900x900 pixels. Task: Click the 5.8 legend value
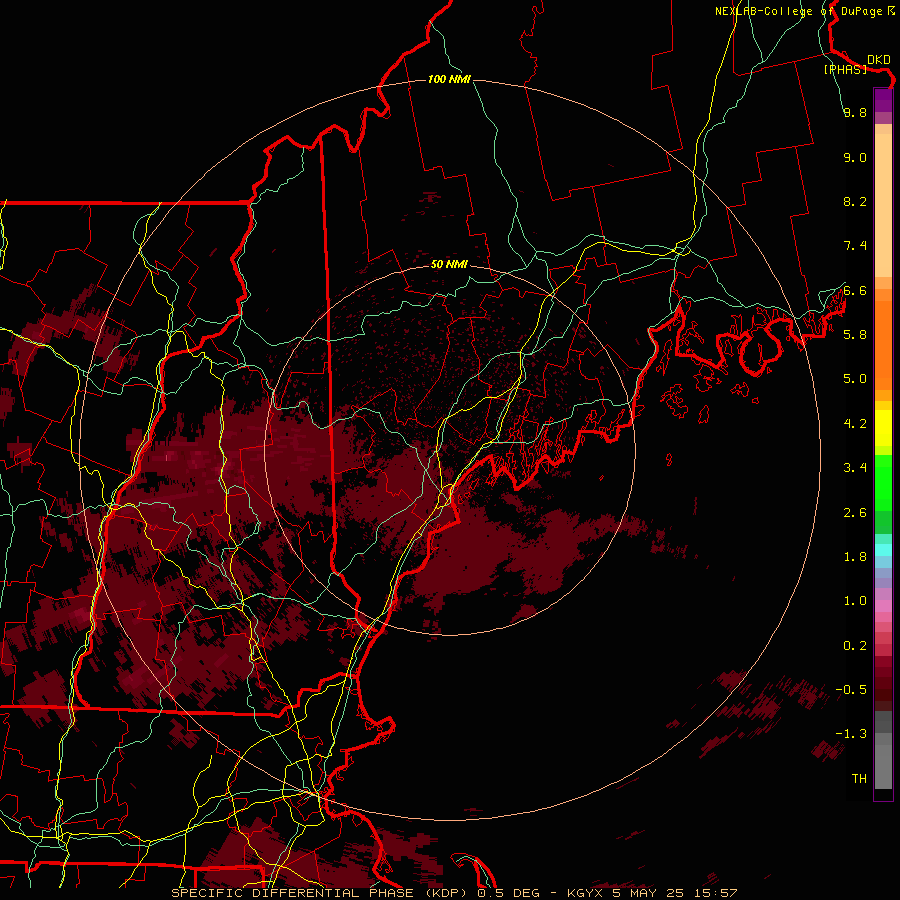coord(855,335)
